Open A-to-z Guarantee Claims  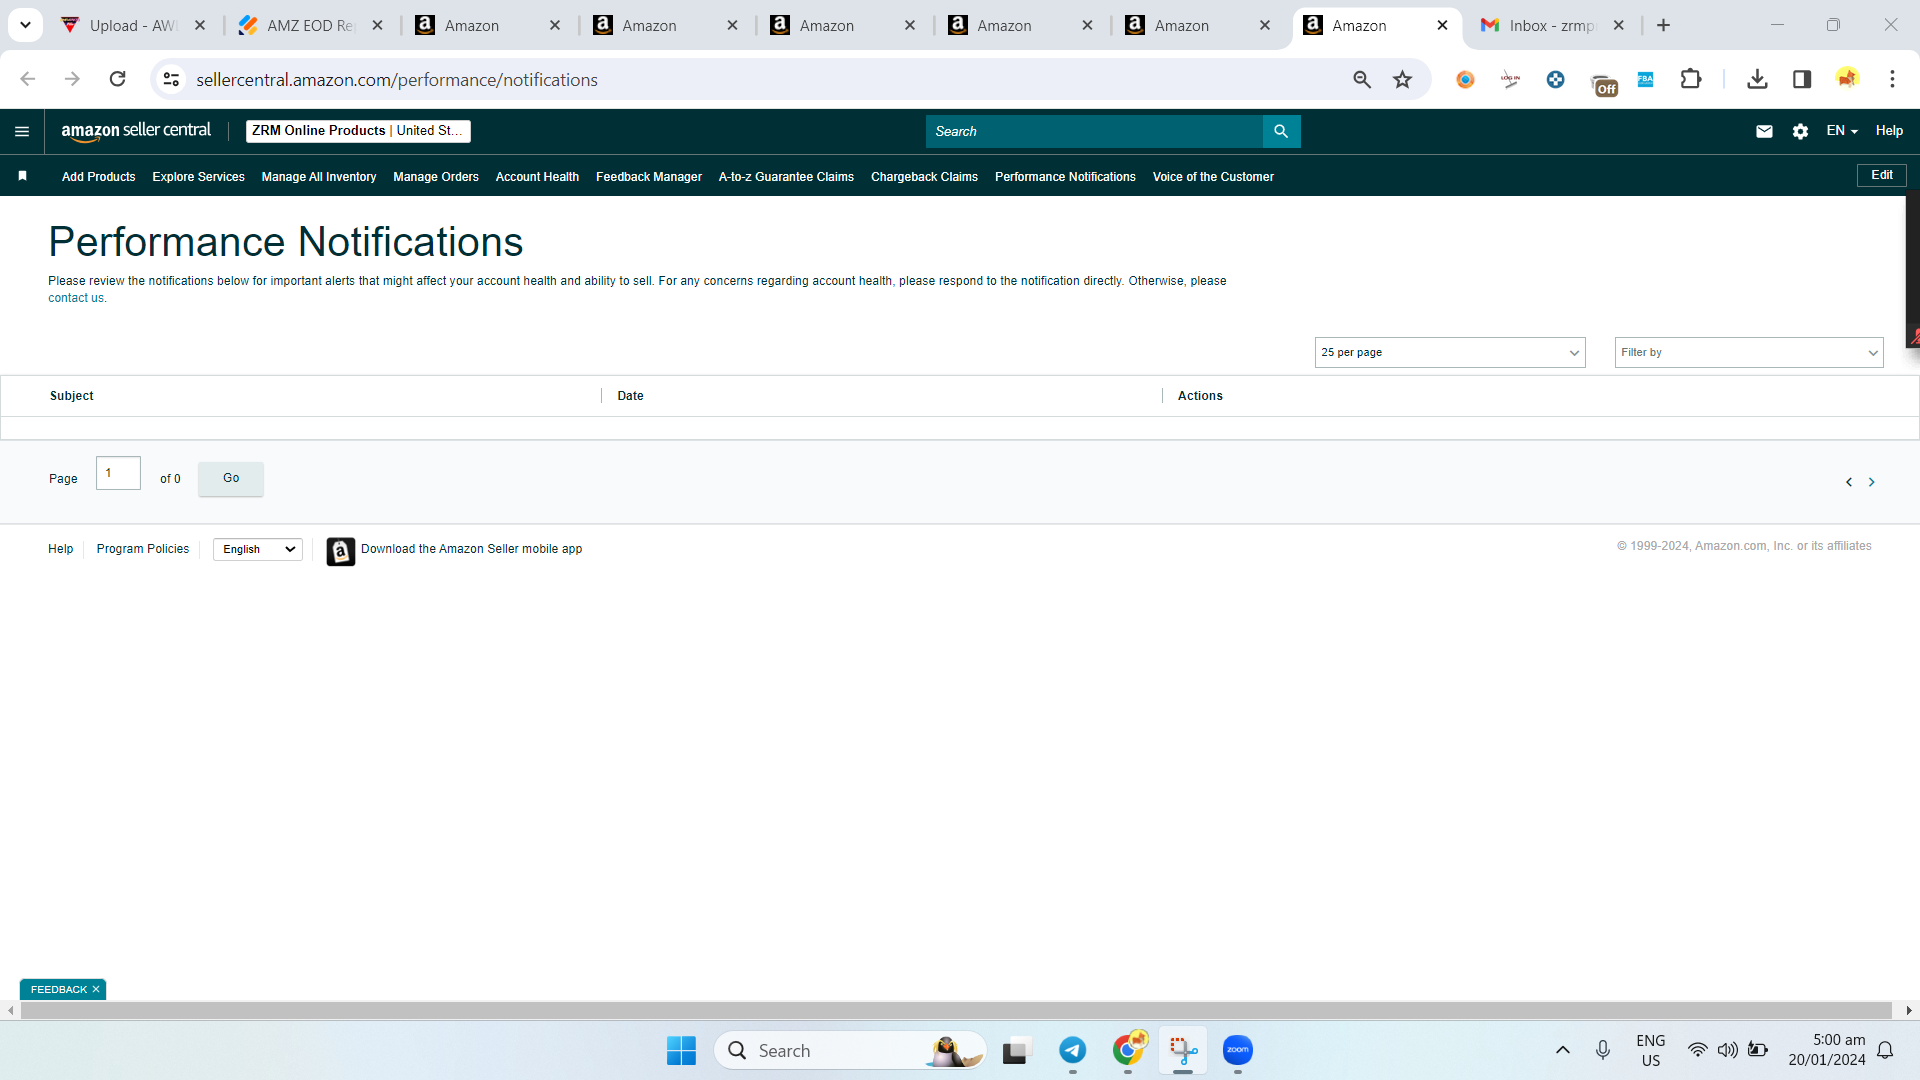(786, 177)
